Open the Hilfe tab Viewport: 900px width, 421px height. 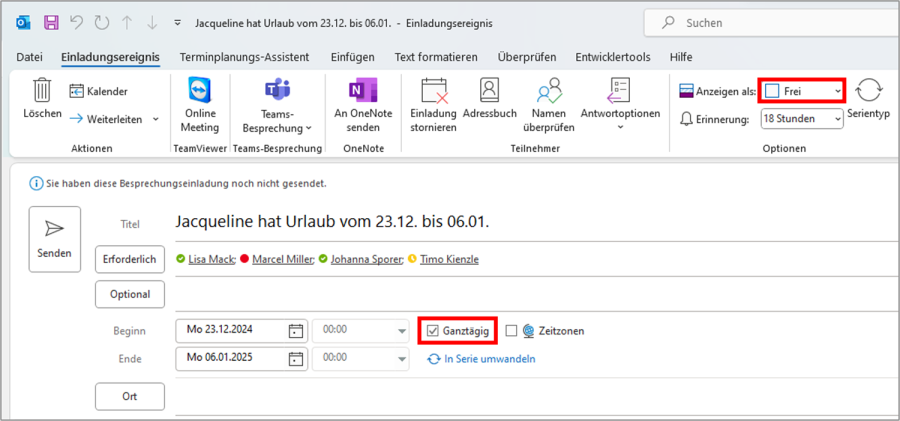click(681, 57)
